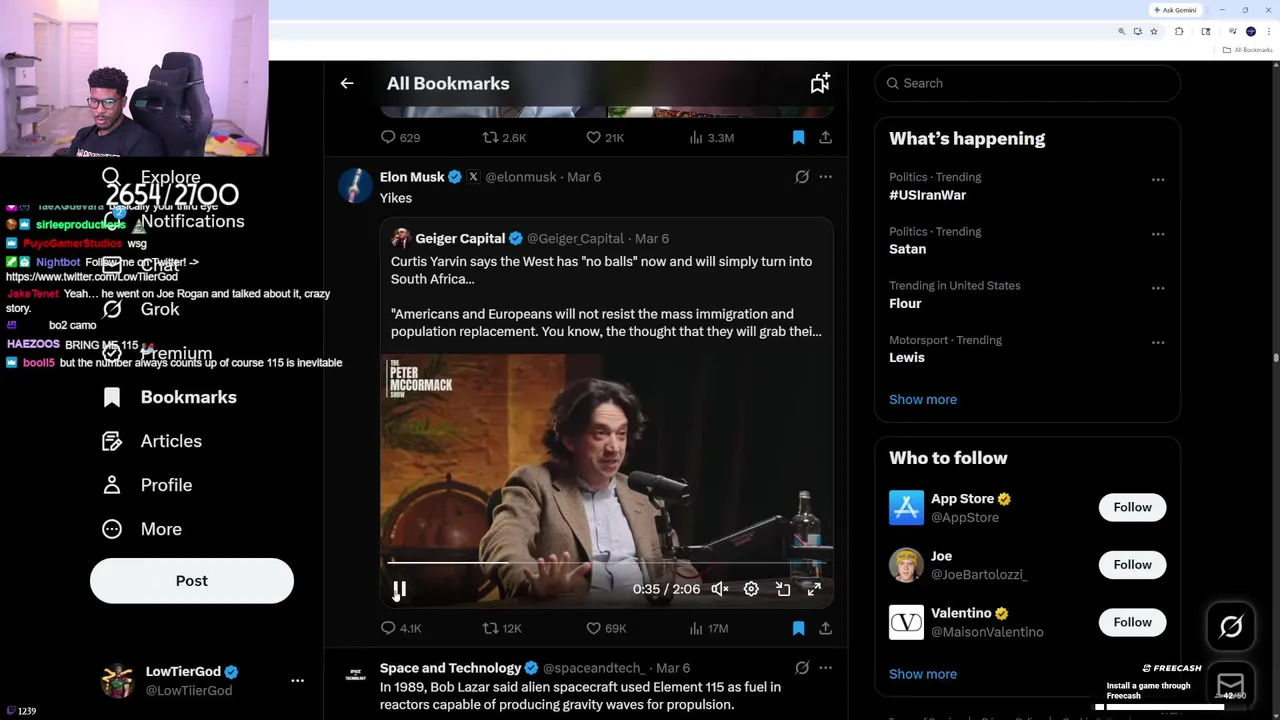1280x720 pixels.
Task: Show more trends under What's happening
Action: tap(923, 399)
